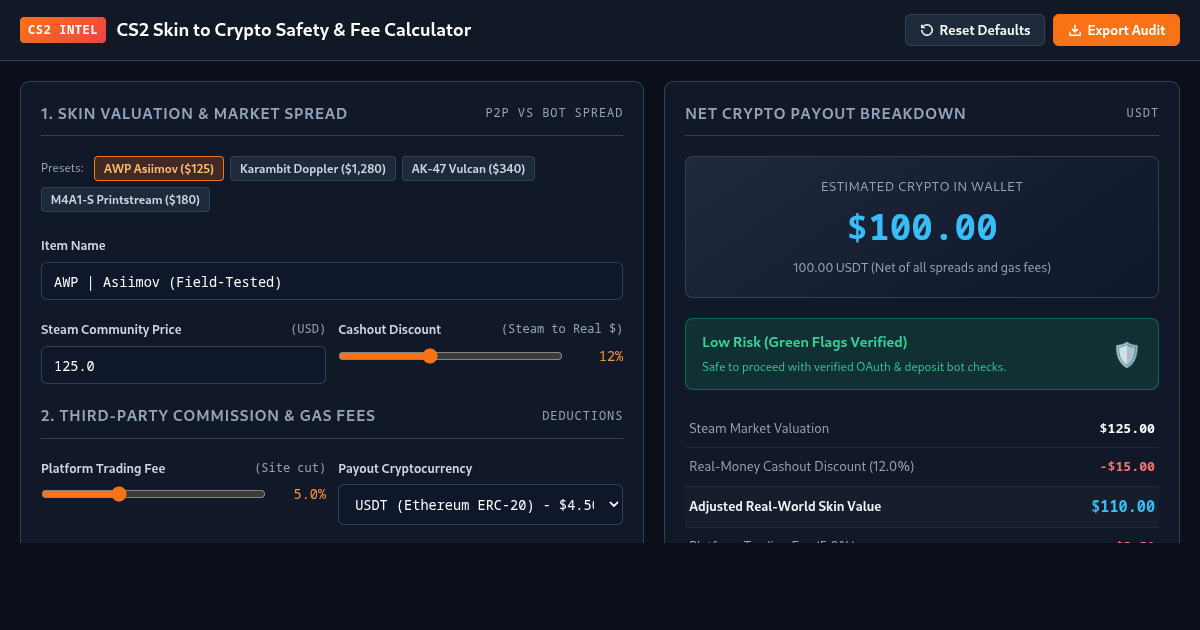Screen dimensions: 1200x630
Task: Click the $100.00 estimated crypto value
Action: coord(922,227)
